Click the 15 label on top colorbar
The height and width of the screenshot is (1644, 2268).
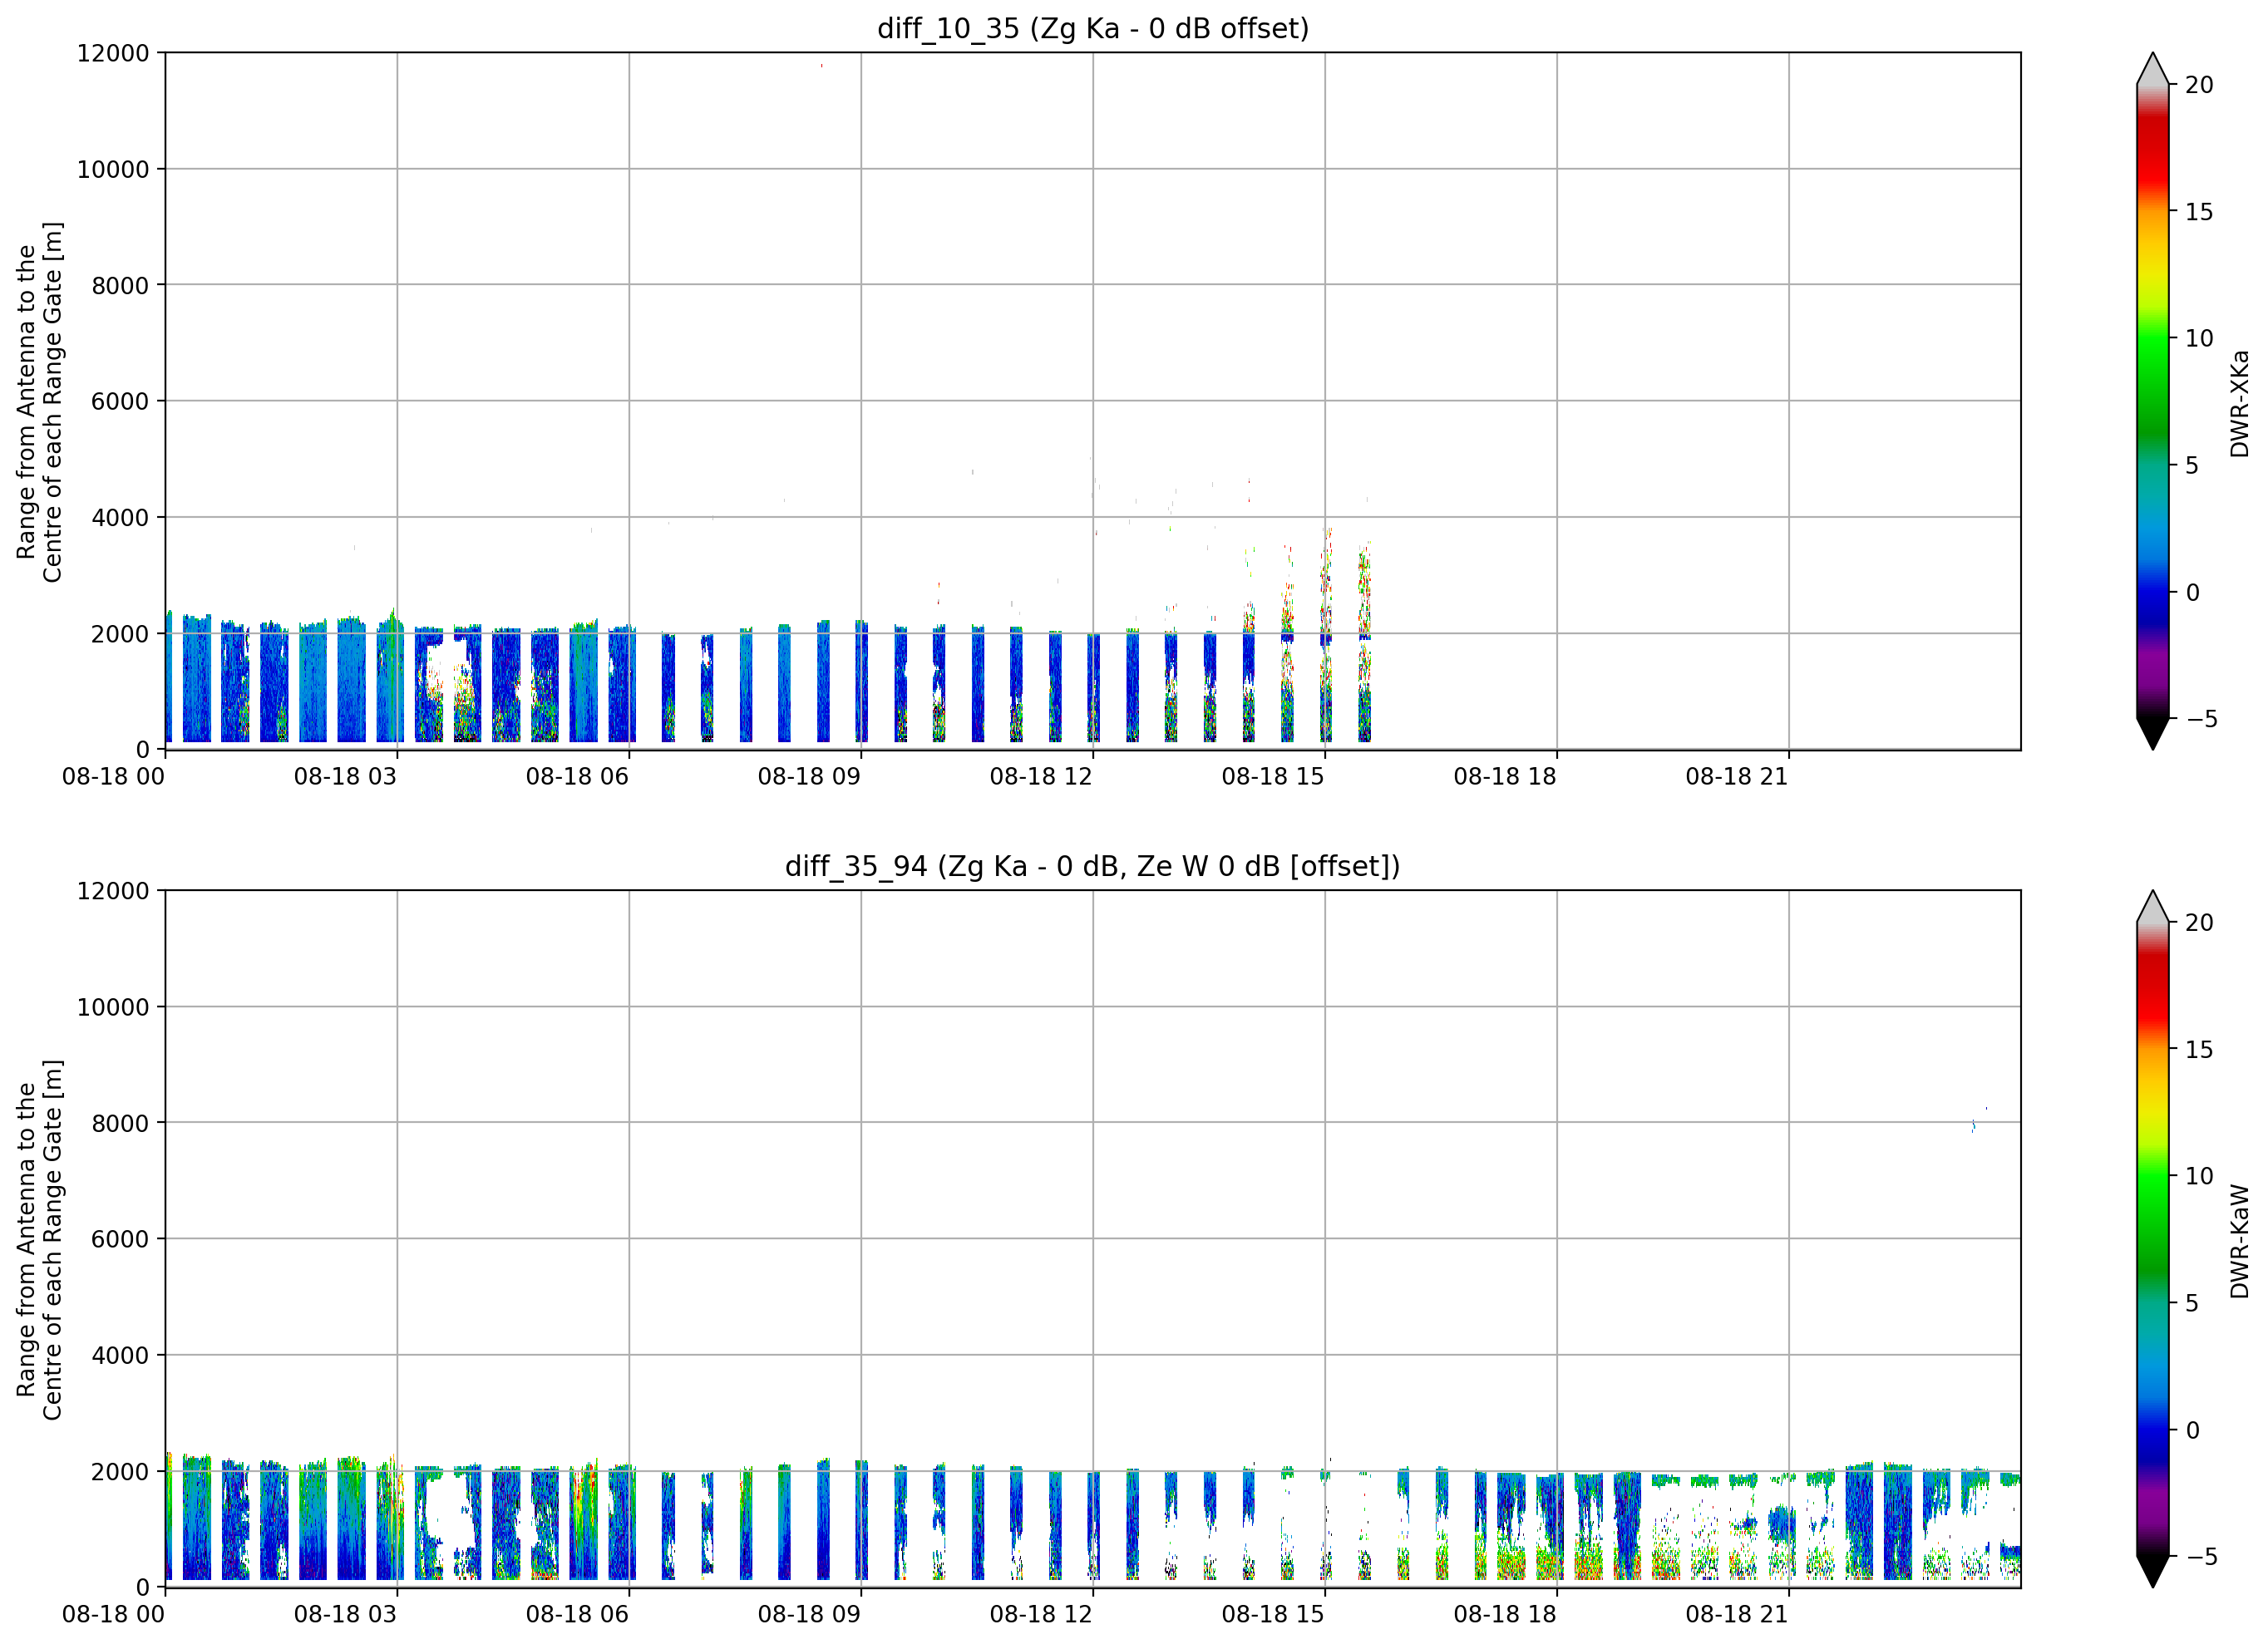[x=2199, y=212]
